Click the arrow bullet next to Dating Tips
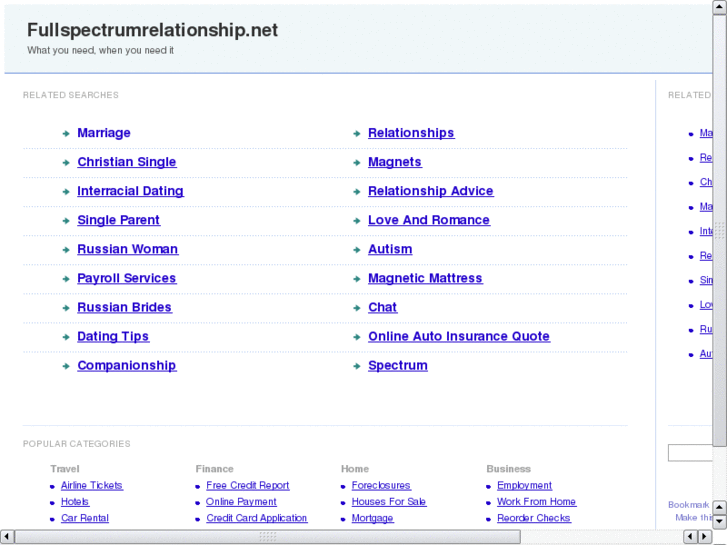 pyautogui.click(x=66, y=337)
